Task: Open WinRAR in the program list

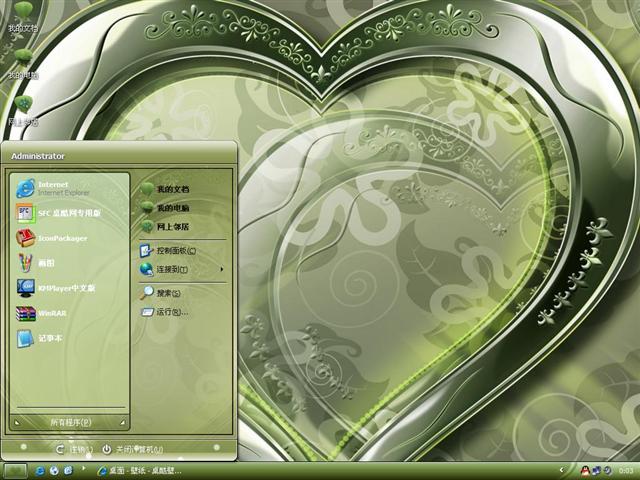Action: point(50,313)
